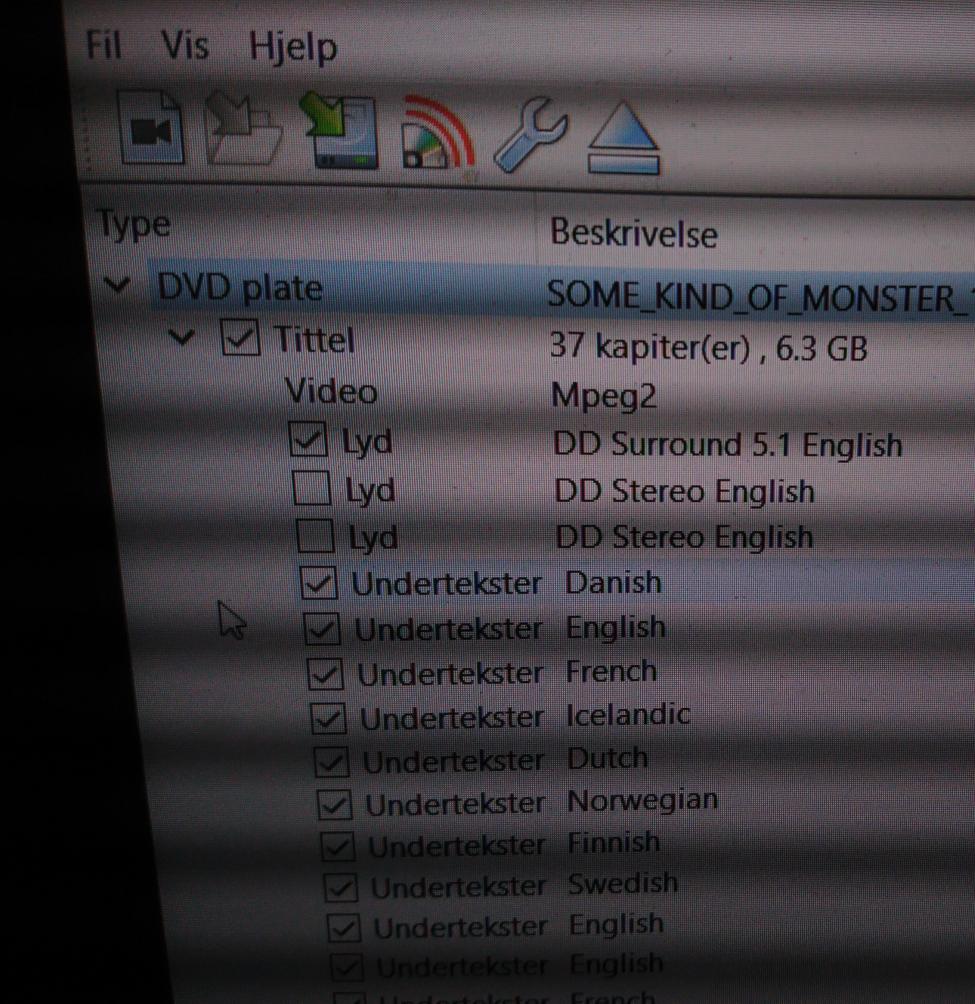Uncheck the Danish Undertekster checkbox
The image size is (975, 1004).
pyautogui.click(x=319, y=583)
